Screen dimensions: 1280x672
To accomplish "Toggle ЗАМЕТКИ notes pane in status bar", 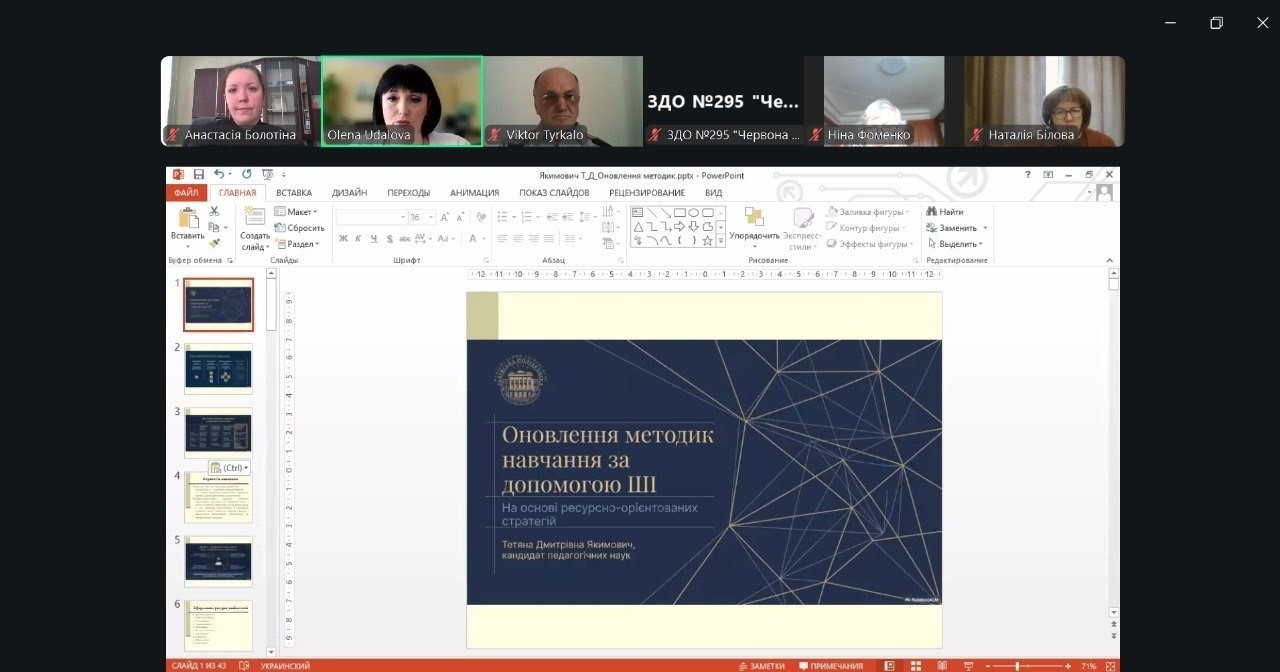I will coord(761,666).
